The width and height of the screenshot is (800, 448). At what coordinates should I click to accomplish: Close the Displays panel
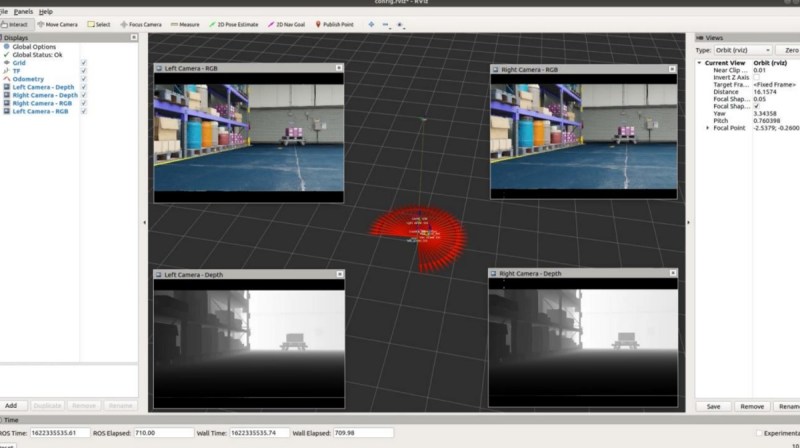(134, 37)
